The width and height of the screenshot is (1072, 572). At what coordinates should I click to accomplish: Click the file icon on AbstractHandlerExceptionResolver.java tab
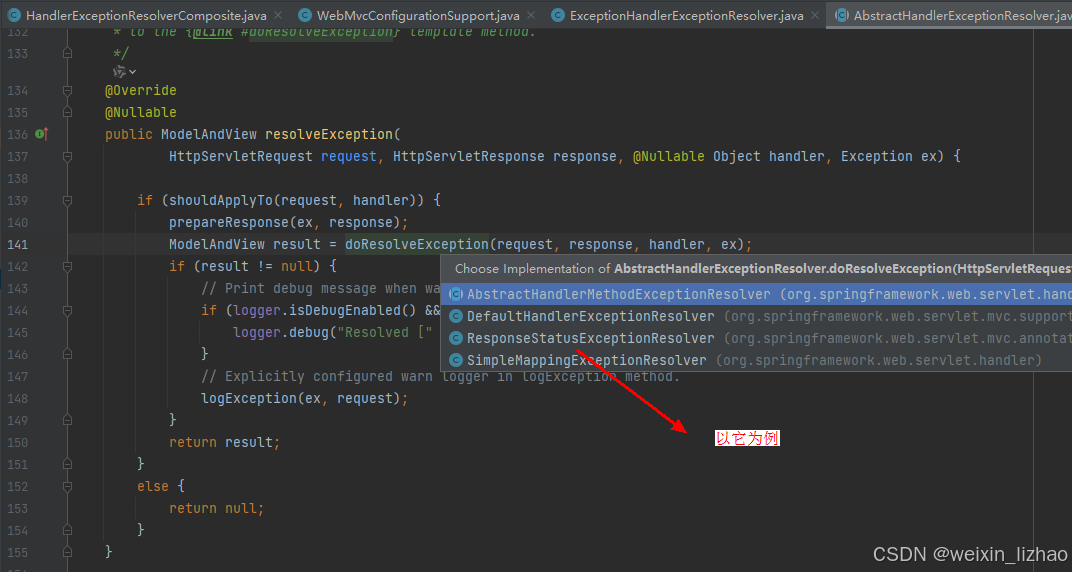[842, 15]
